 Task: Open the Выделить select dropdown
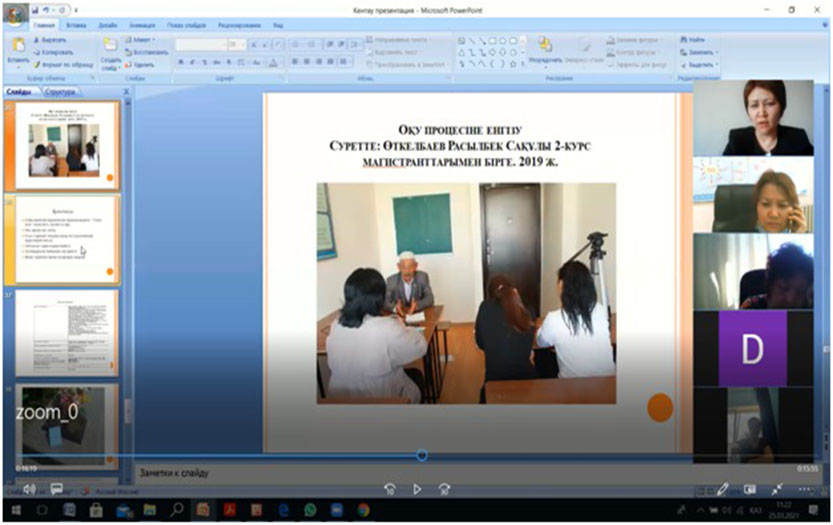(699, 64)
